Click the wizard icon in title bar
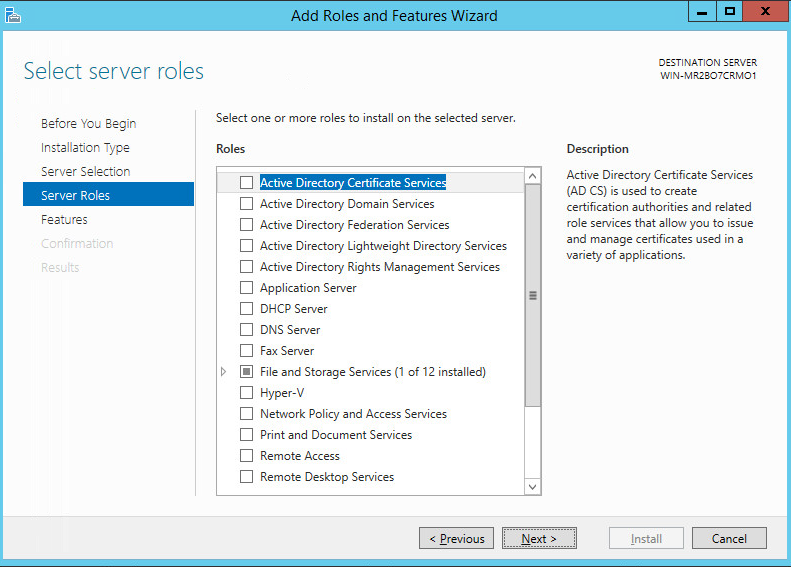Screen dimensions: 791x567 click(x=13, y=15)
